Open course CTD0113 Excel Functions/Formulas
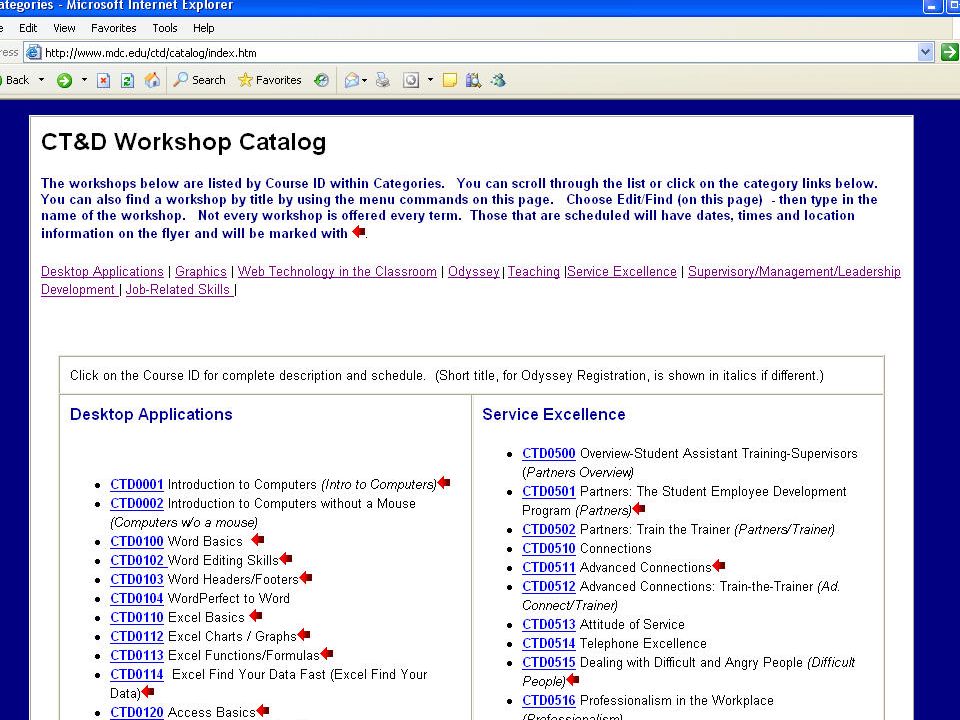 point(137,655)
